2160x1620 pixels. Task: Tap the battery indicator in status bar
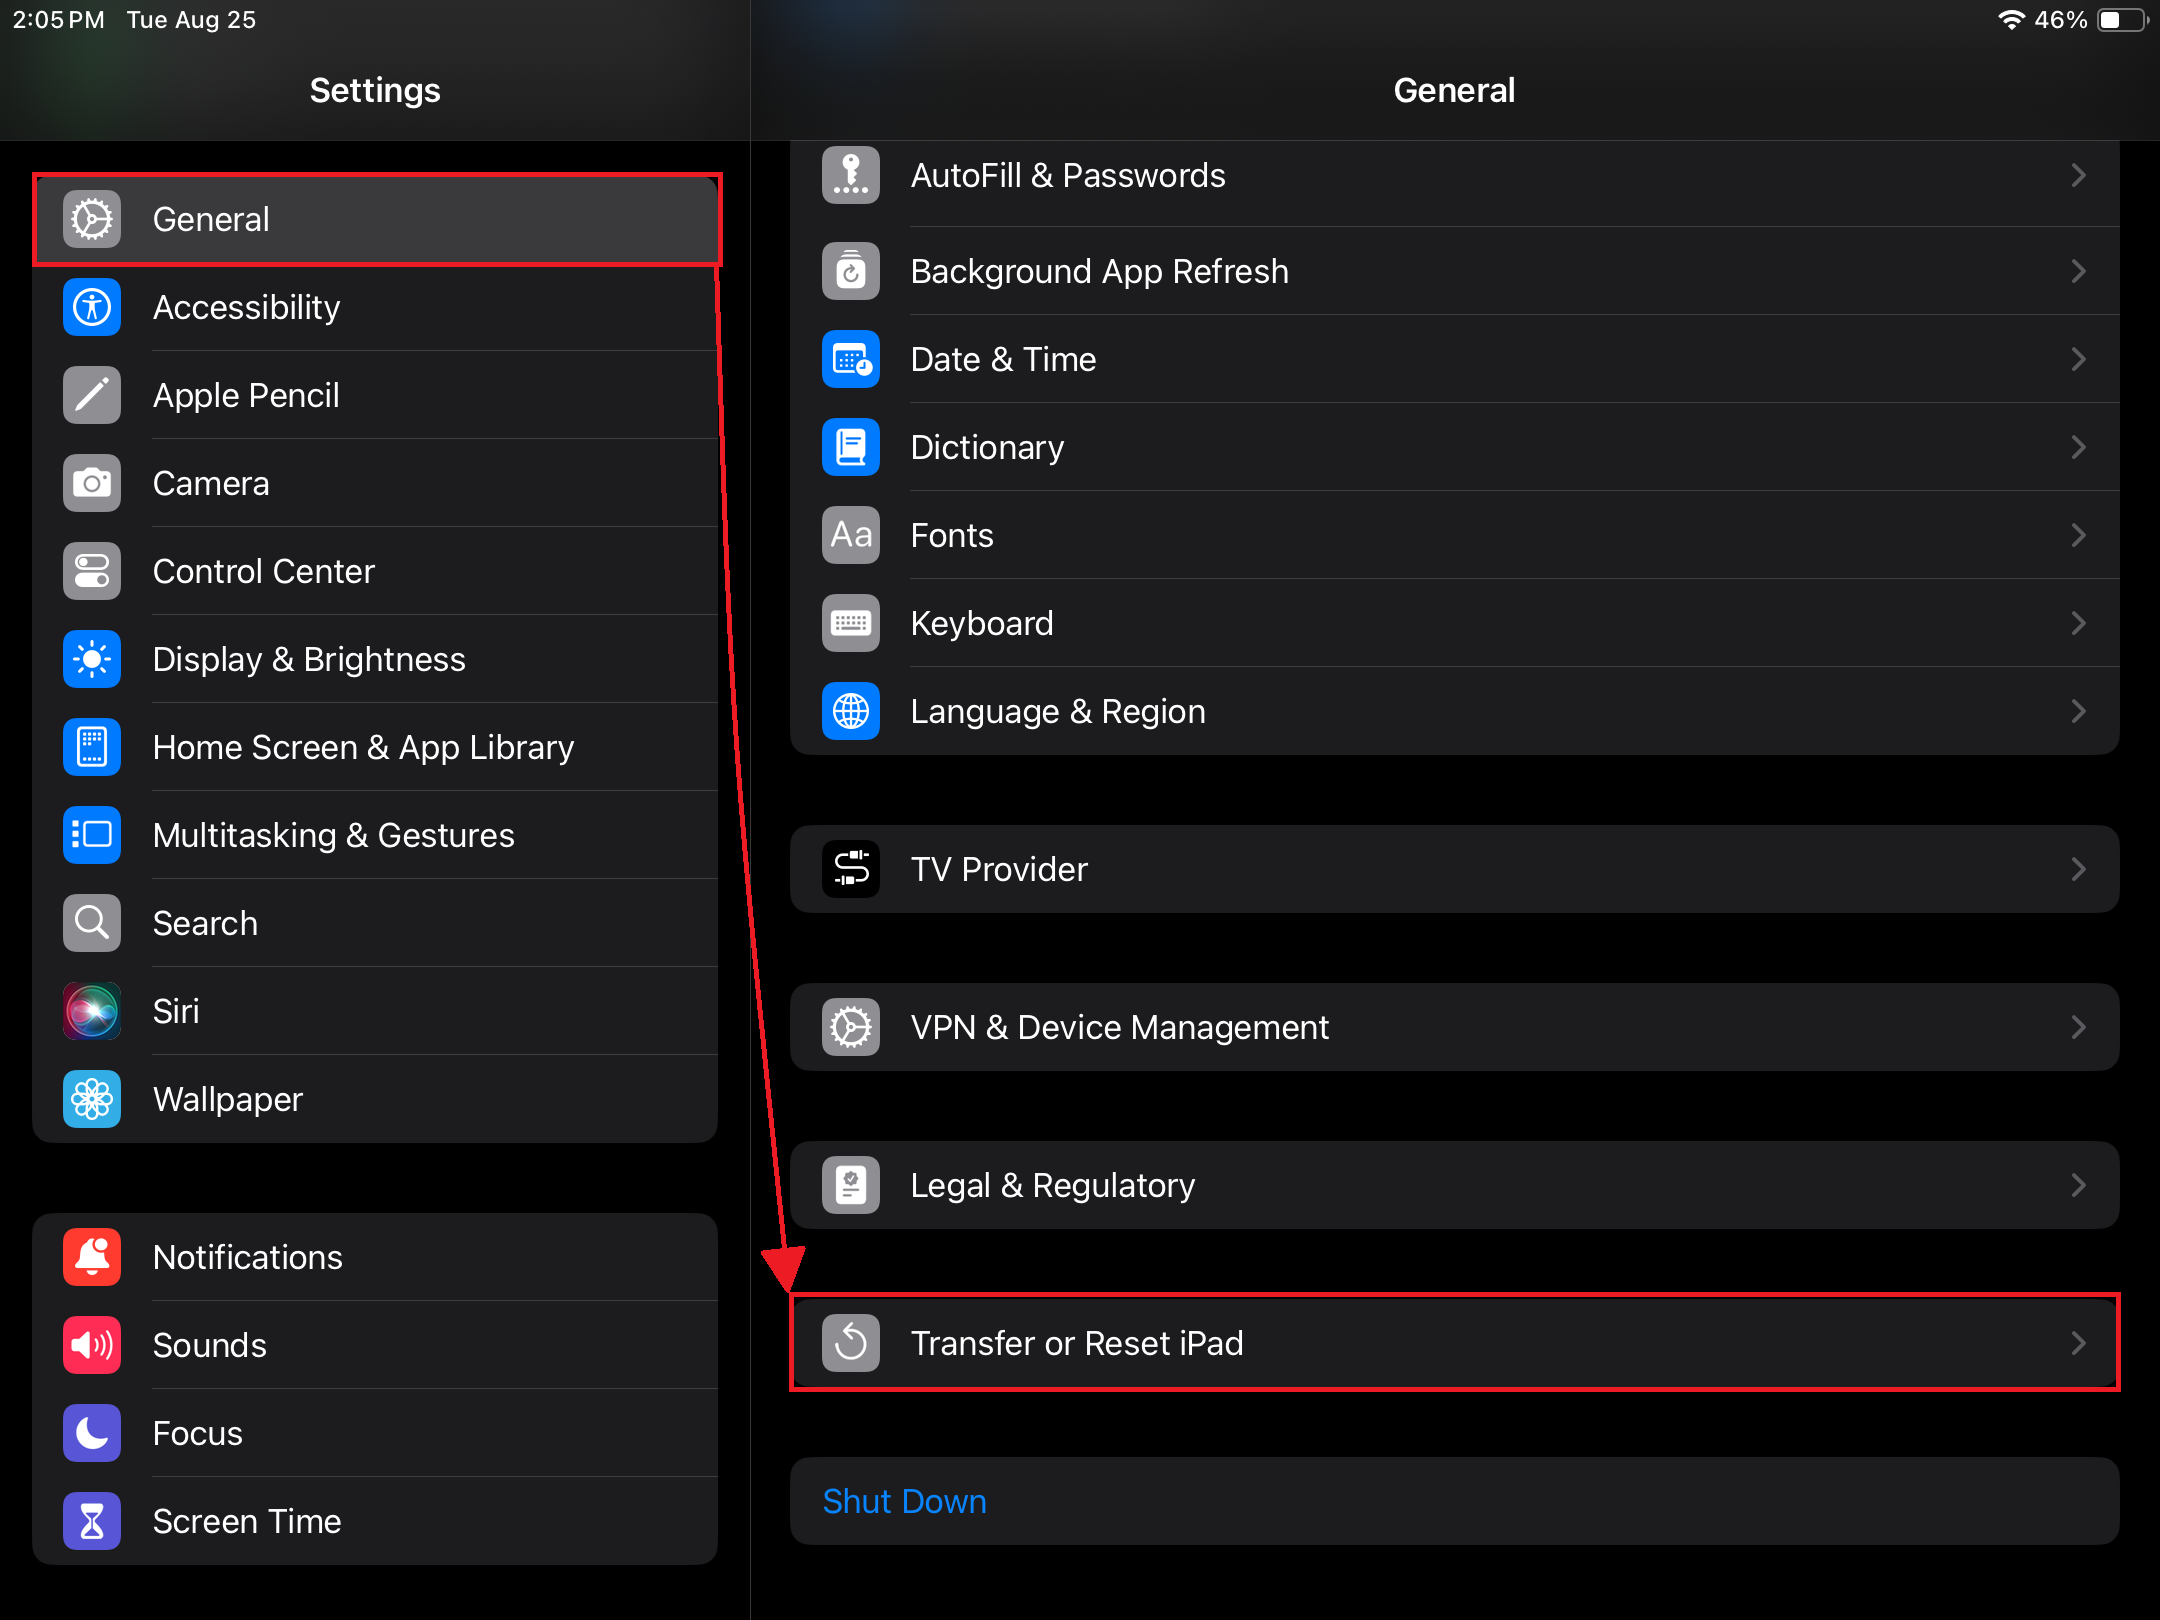tap(2122, 20)
